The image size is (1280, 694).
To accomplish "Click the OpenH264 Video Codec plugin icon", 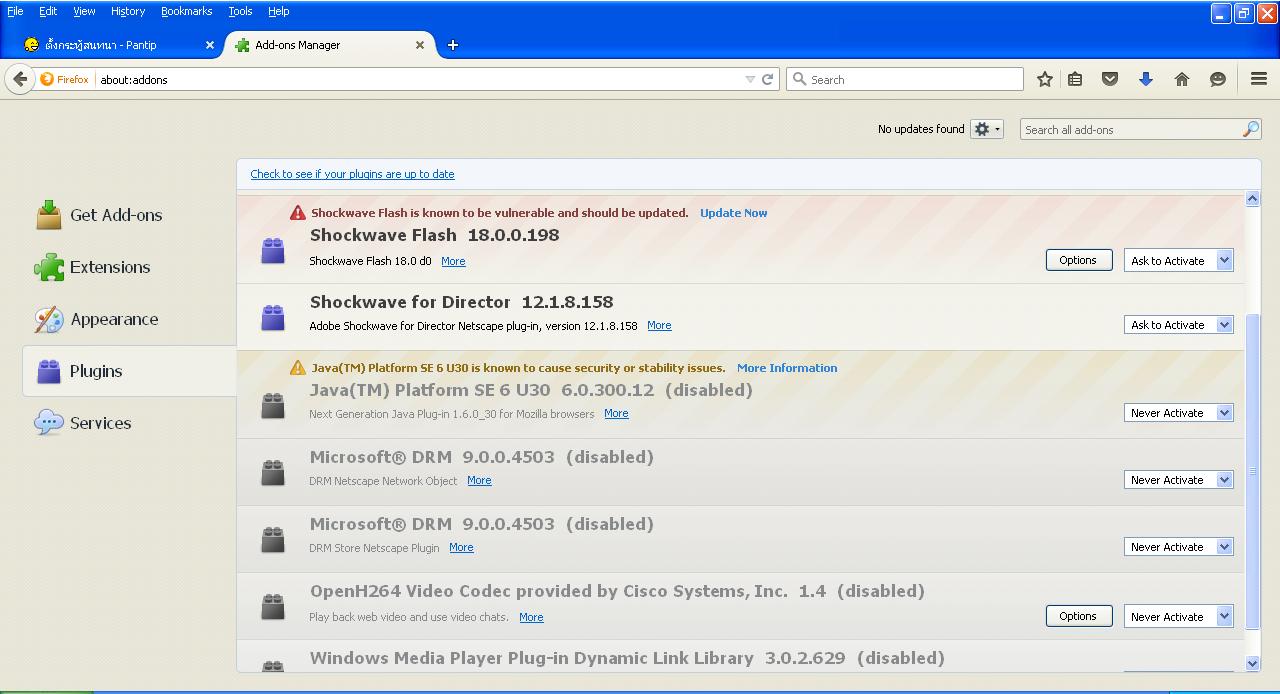I will pos(273,606).
